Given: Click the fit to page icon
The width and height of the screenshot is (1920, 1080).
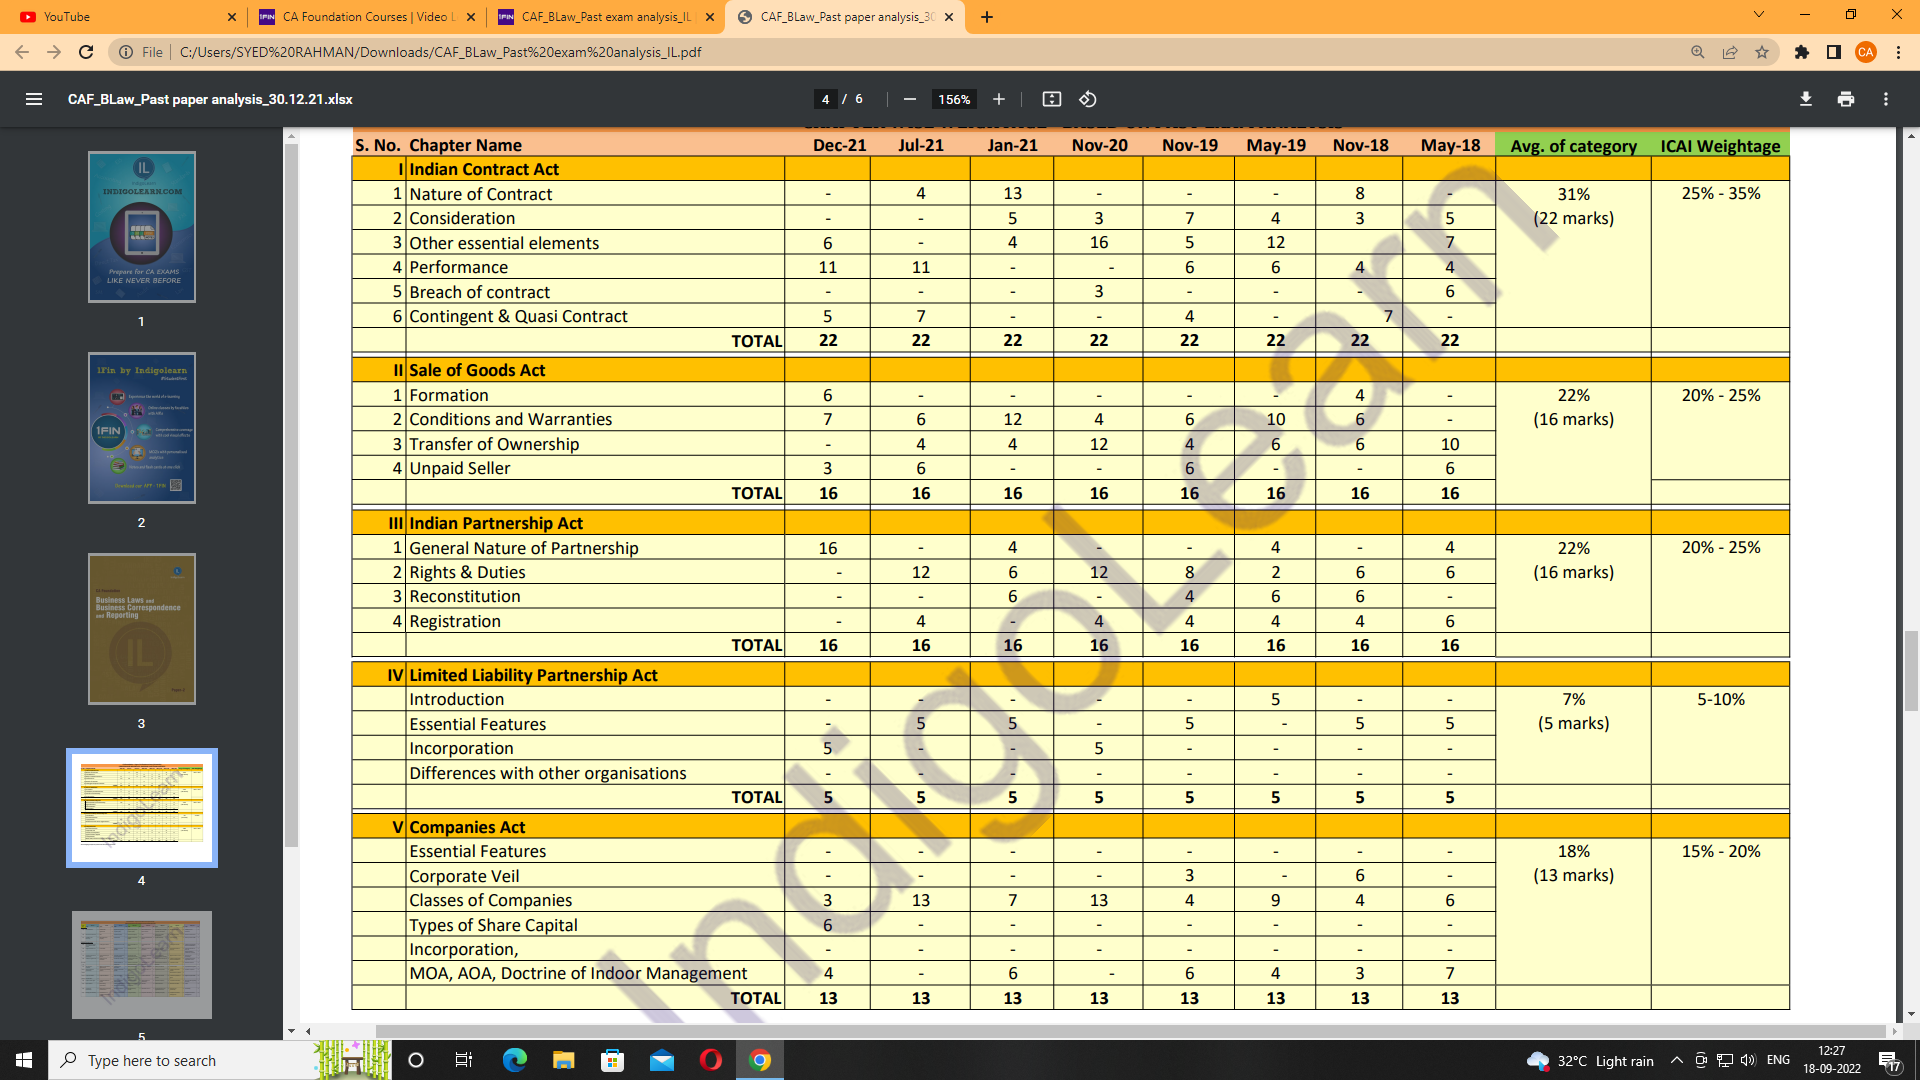Looking at the screenshot, I should [x=1051, y=99].
